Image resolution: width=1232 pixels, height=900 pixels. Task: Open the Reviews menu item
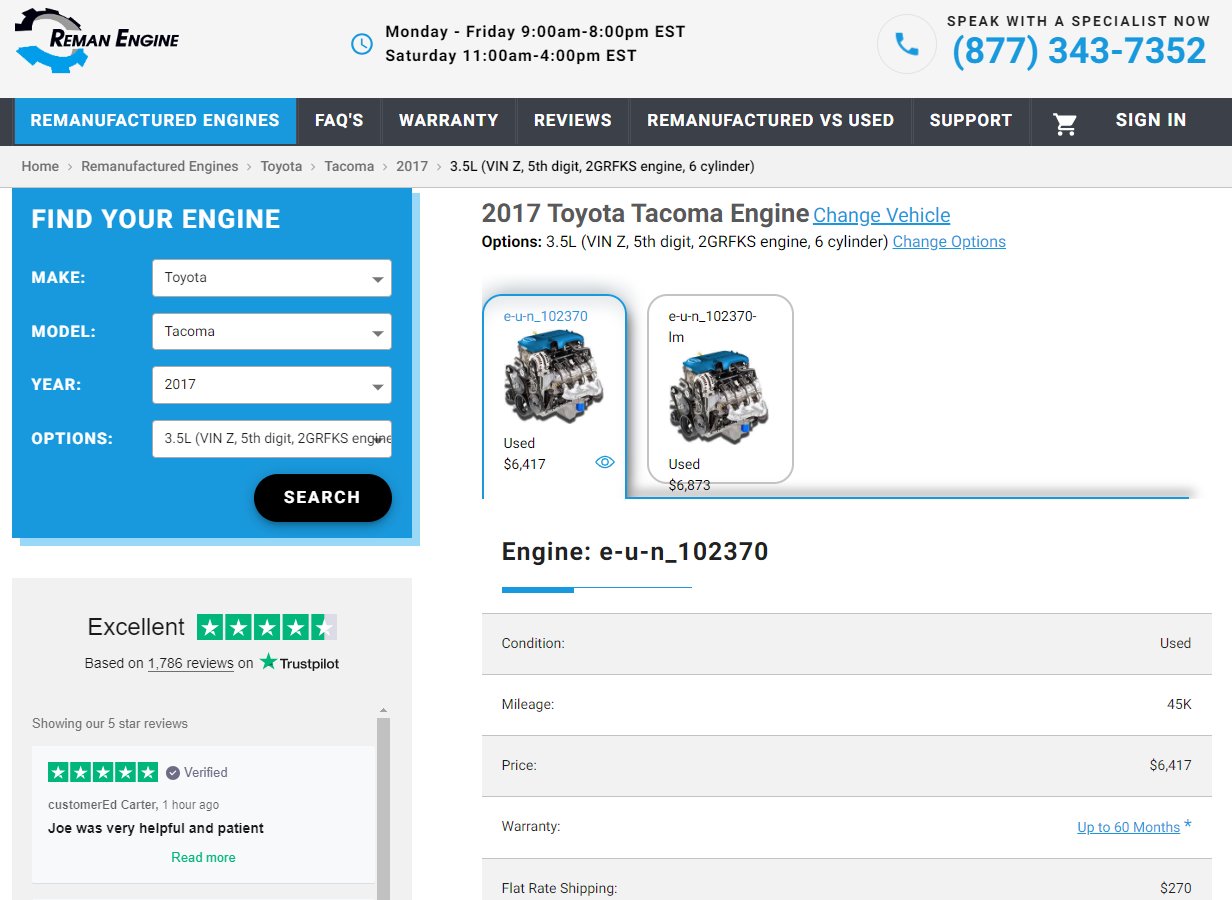573,121
